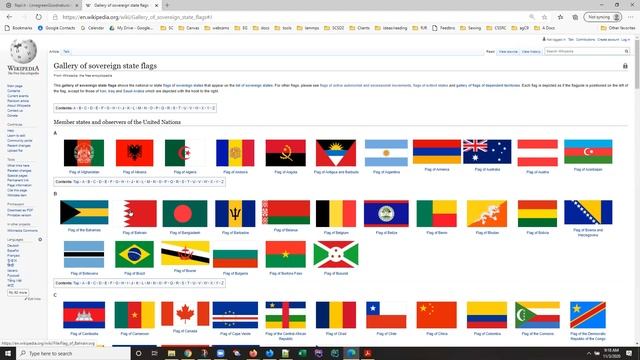
Task: Open the tools bookmarks folder
Action: tap(283, 28)
